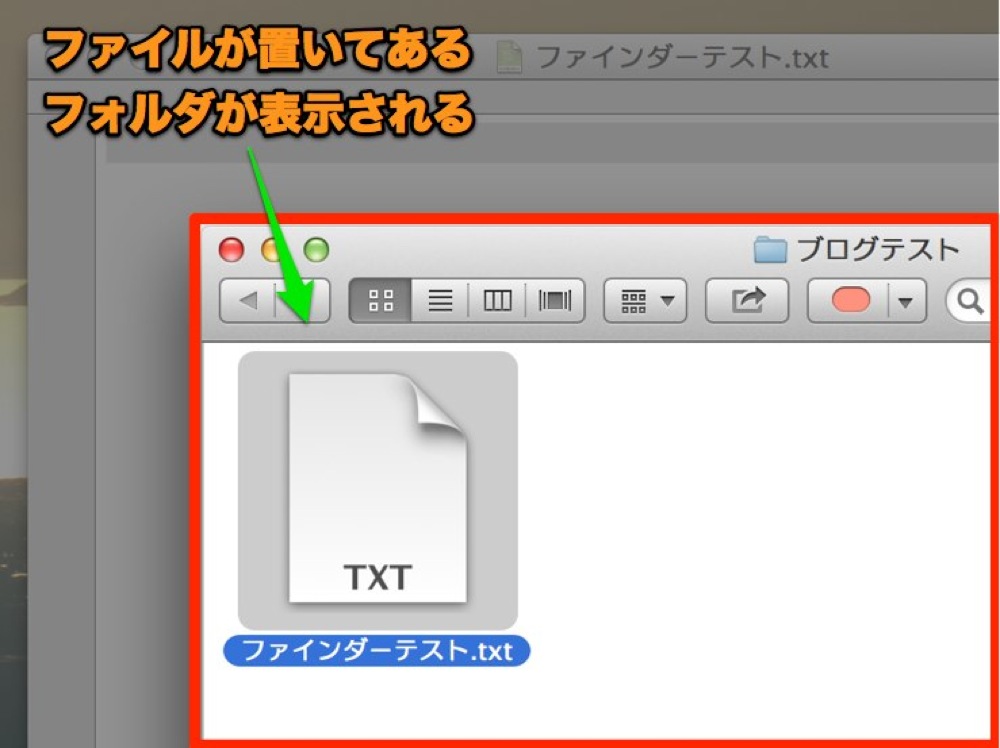Click the red tag label button
Screen dimensions: 1000x748
point(849,300)
